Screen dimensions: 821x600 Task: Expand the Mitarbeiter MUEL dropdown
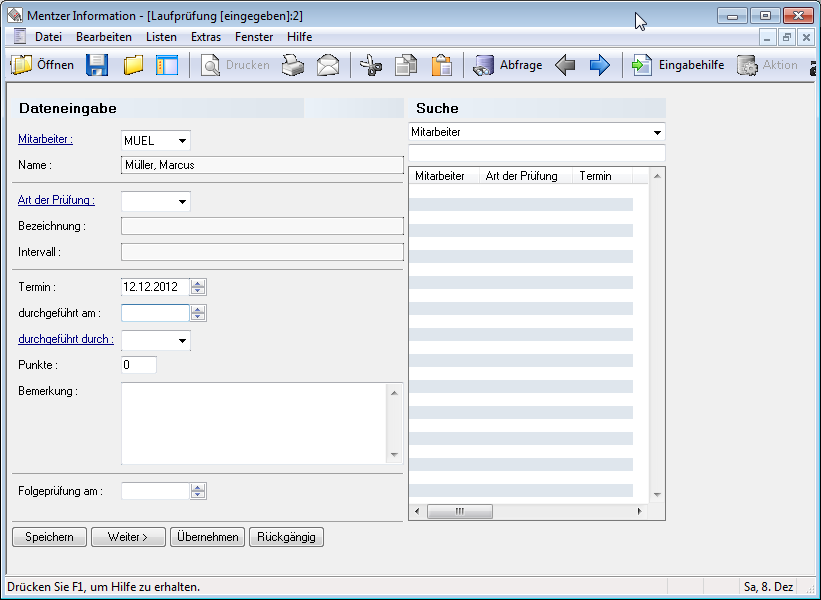coord(182,141)
